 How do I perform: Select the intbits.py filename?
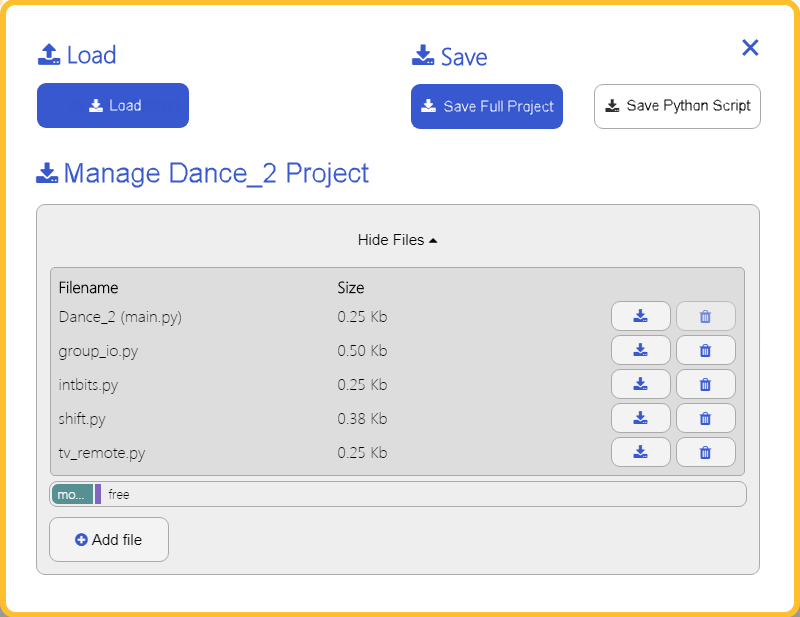[x=88, y=385]
